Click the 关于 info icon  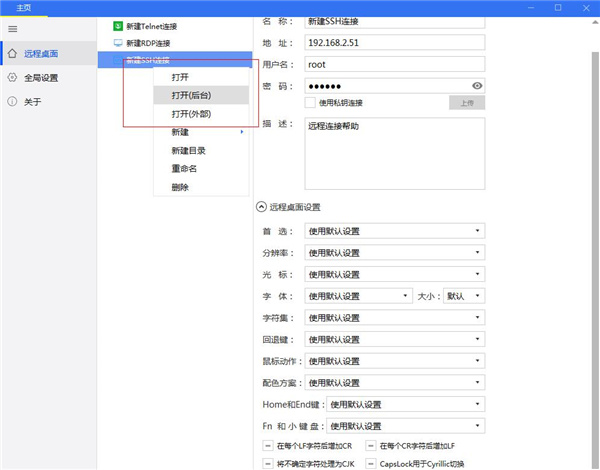click(12, 101)
